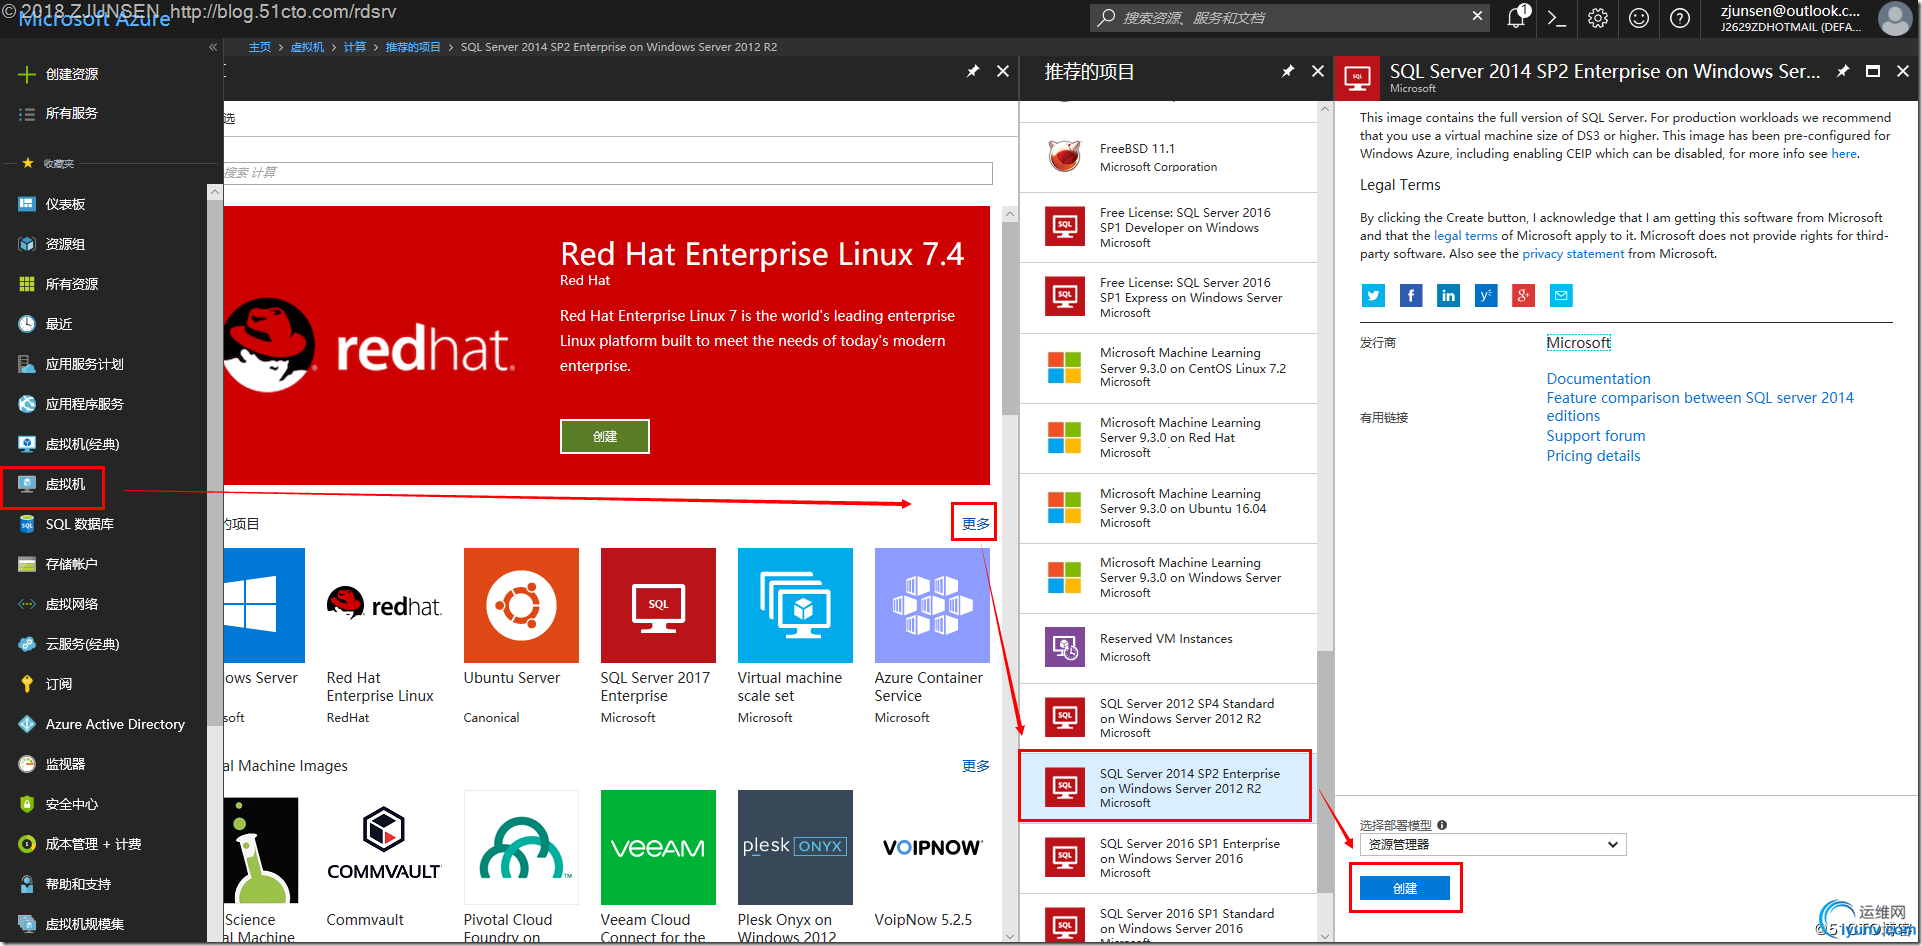Image resolution: width=1922 pixels, height=946 pixels.
Task: Select SQL Server 2012 SP4 Standard item
Action: coord(1168,718)
